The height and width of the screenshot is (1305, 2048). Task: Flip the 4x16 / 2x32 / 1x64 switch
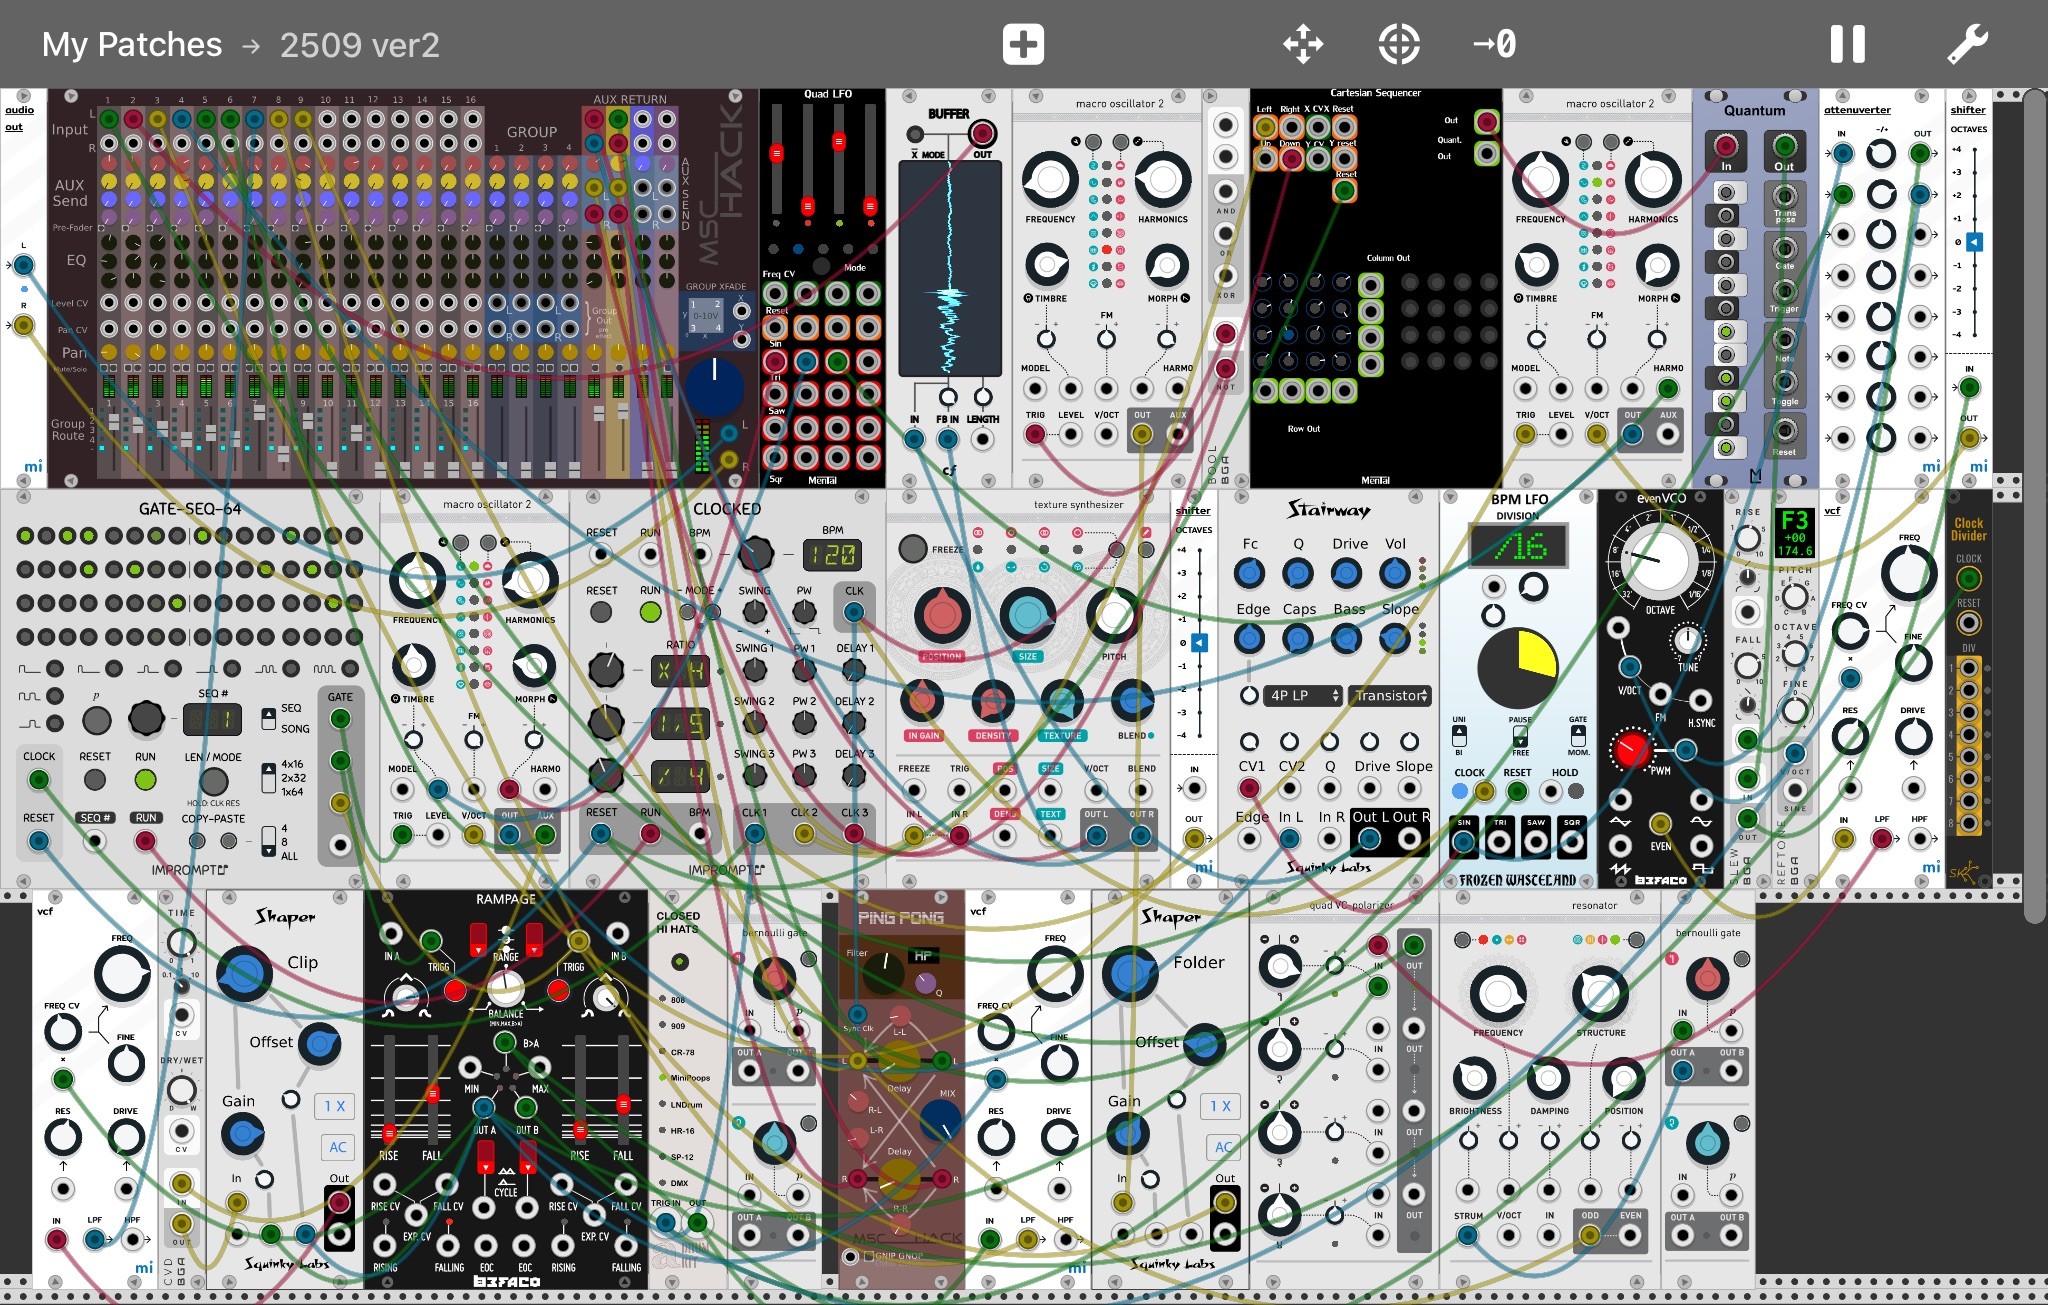pos(269,777)
